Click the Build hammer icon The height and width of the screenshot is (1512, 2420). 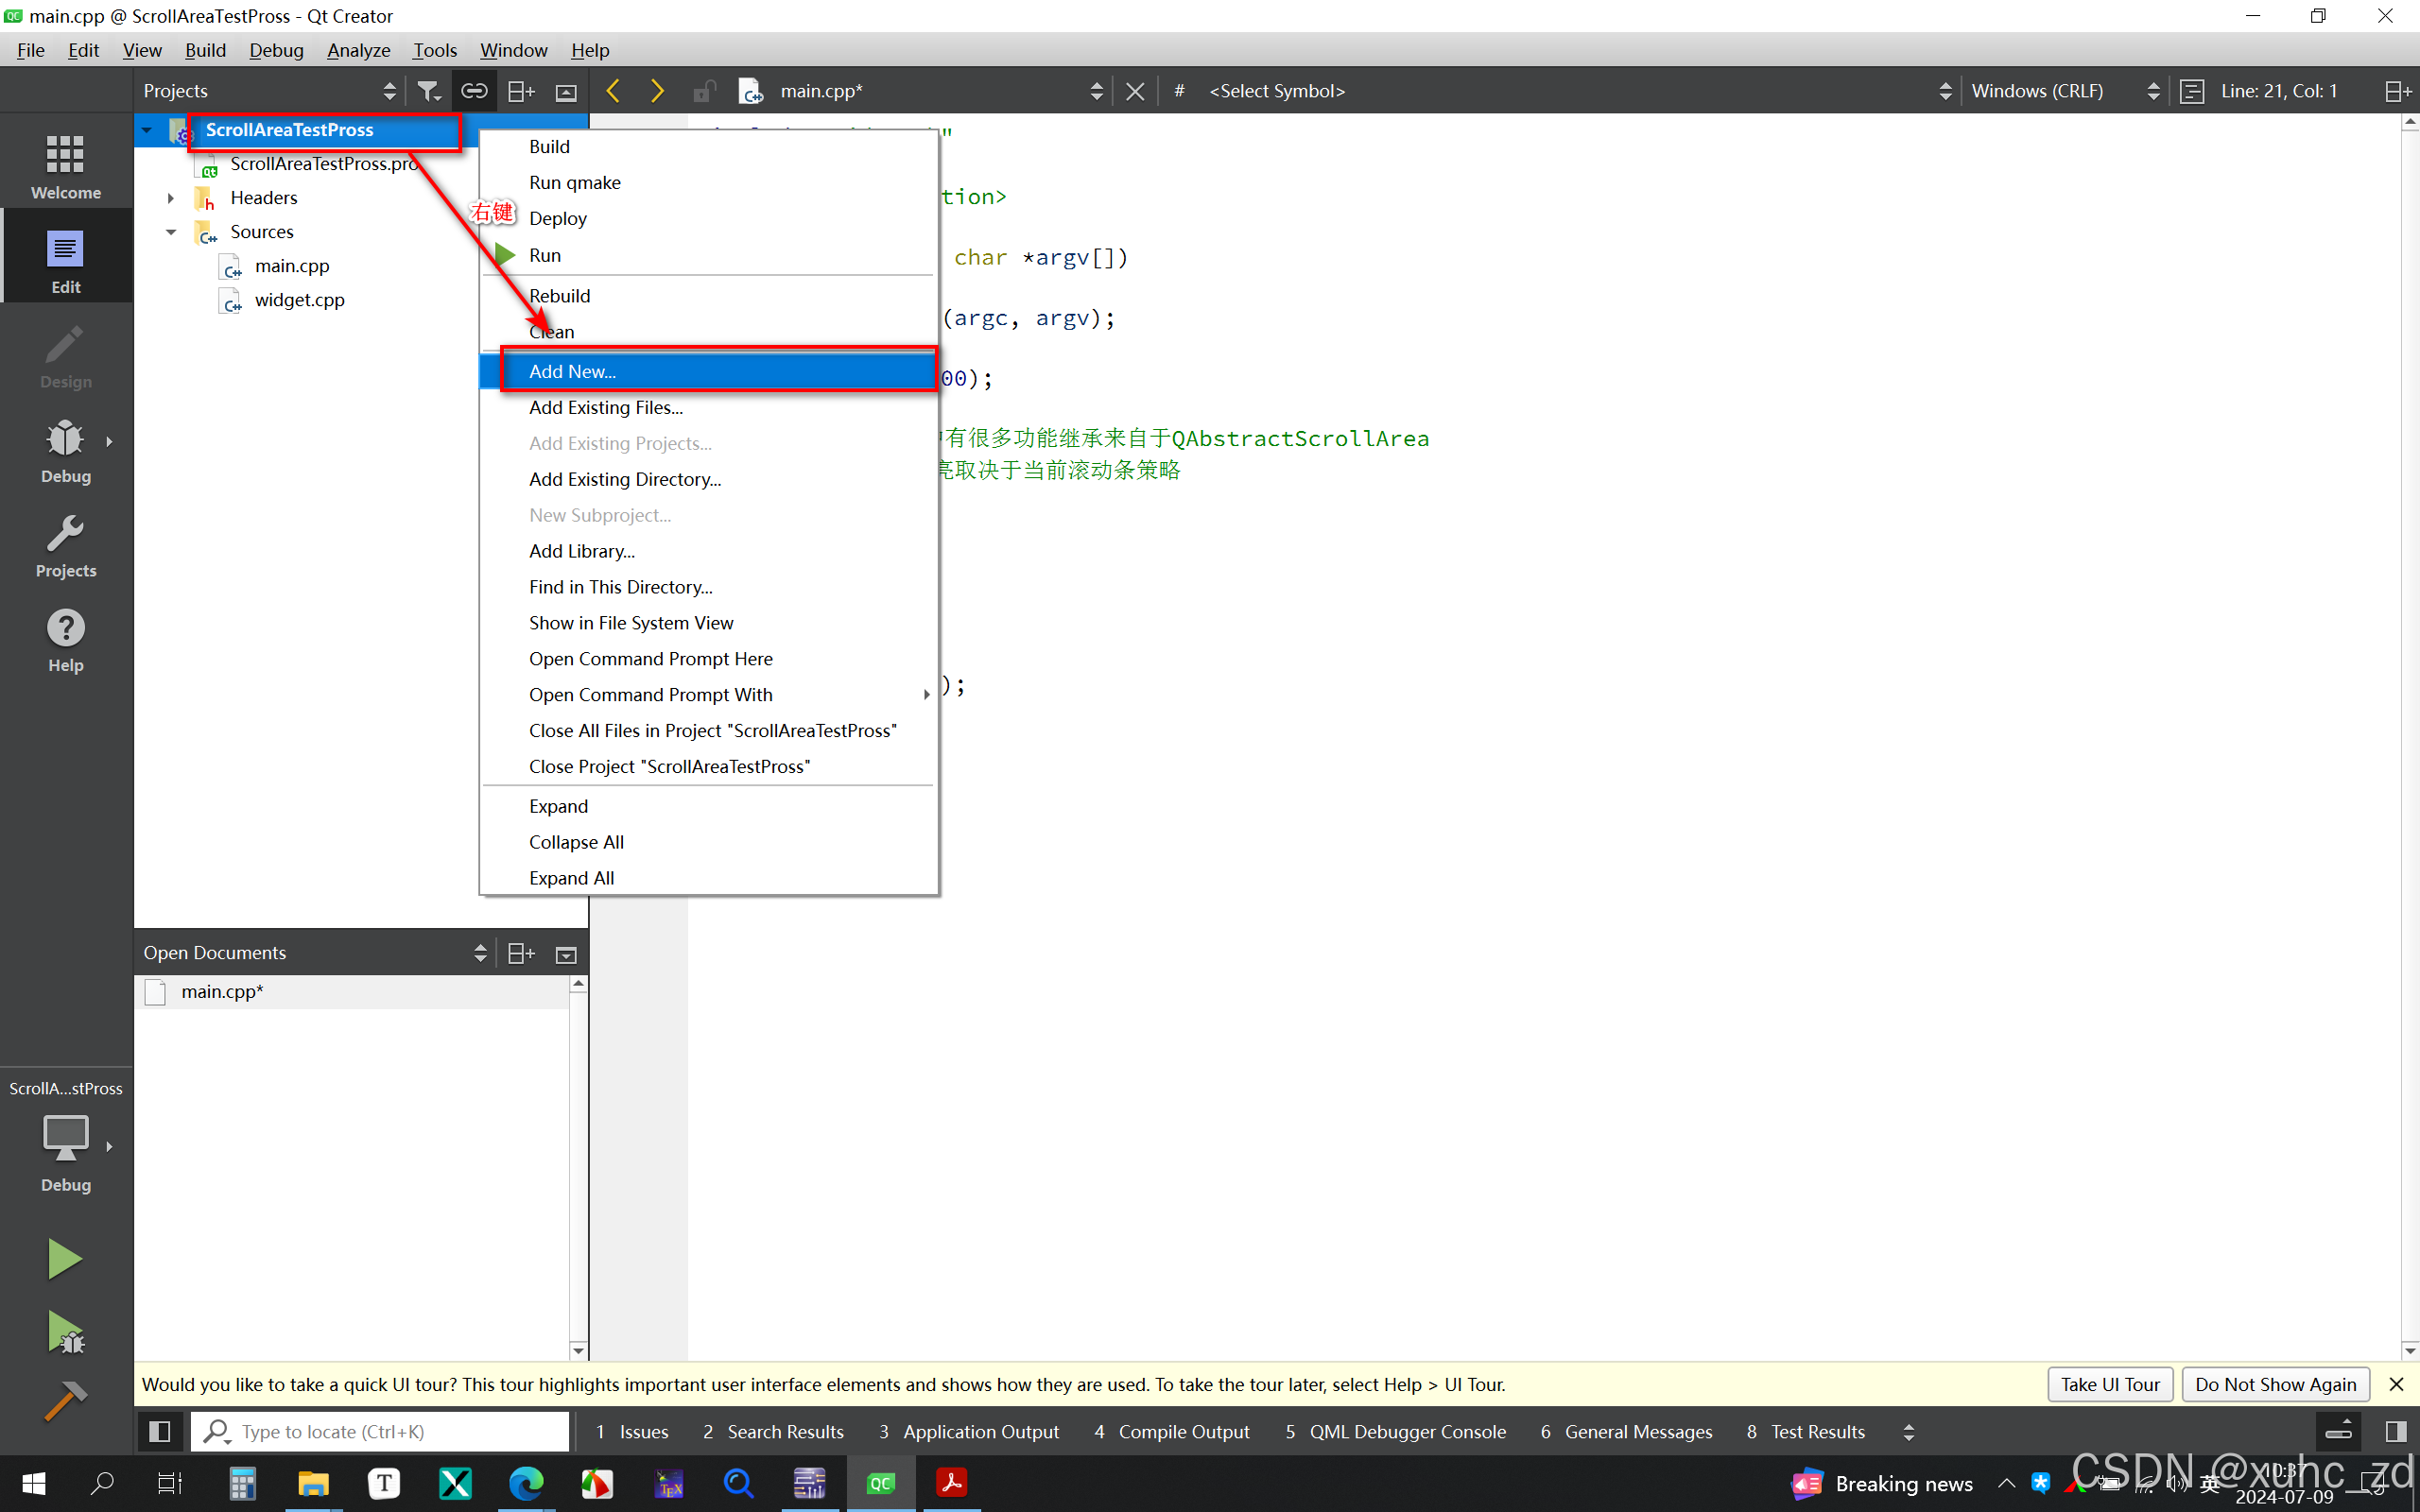(66, 1401)
